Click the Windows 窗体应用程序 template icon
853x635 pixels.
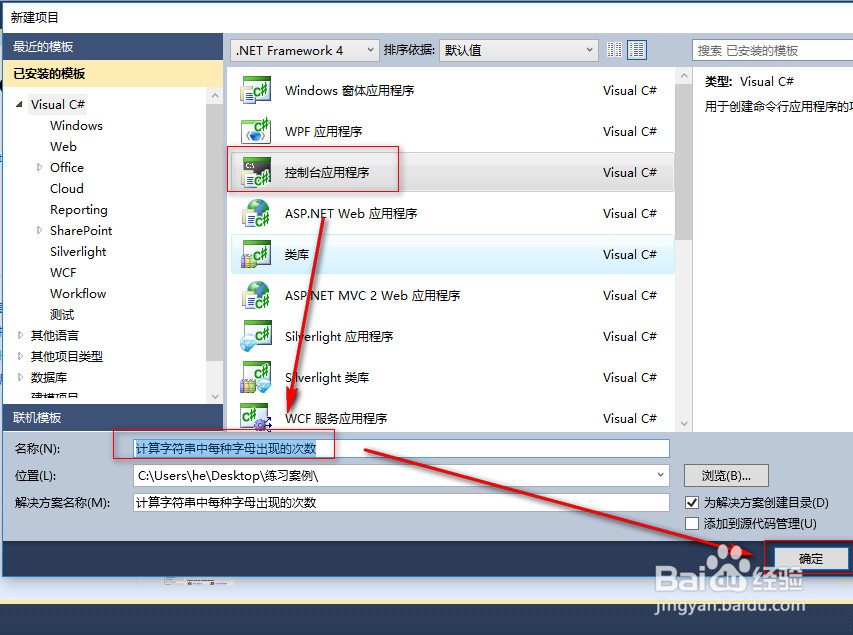(256, 90)
